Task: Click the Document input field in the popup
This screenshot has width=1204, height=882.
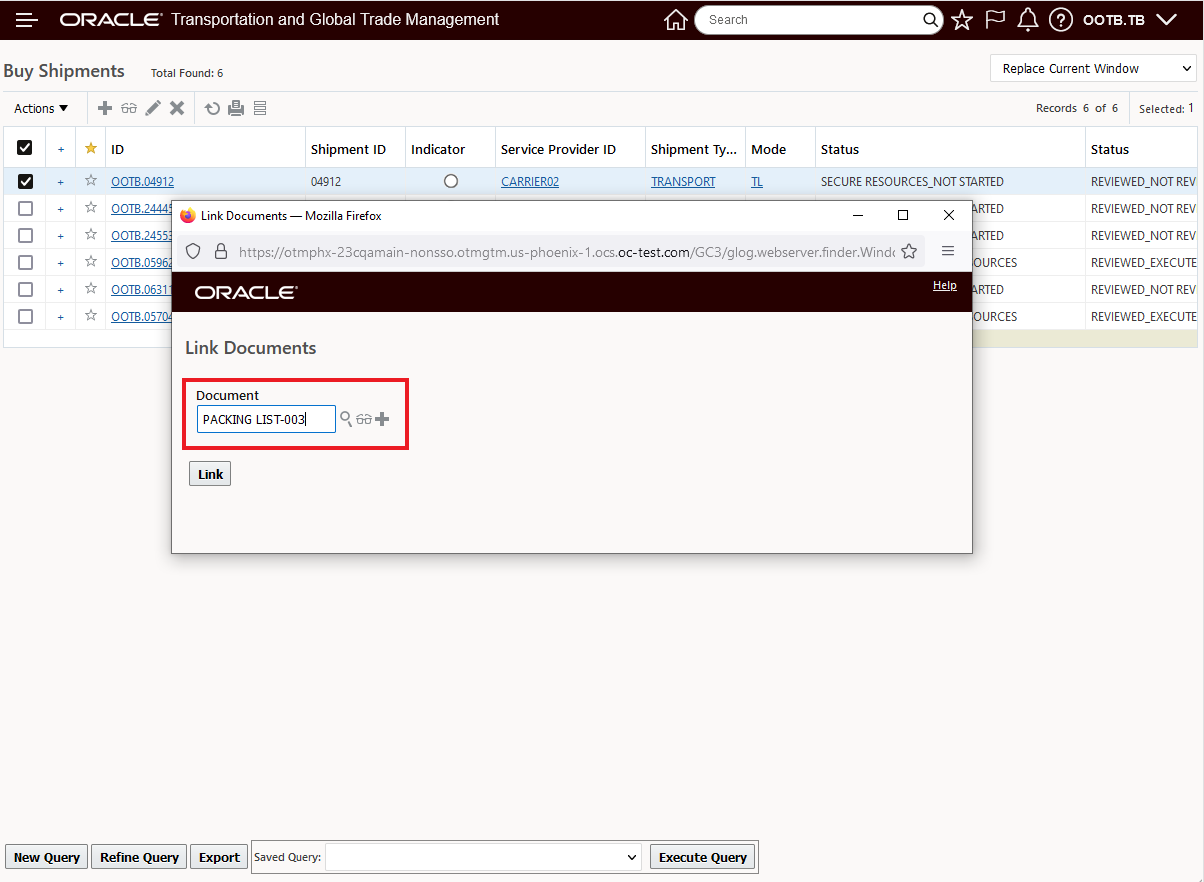Action: point(266,419)
